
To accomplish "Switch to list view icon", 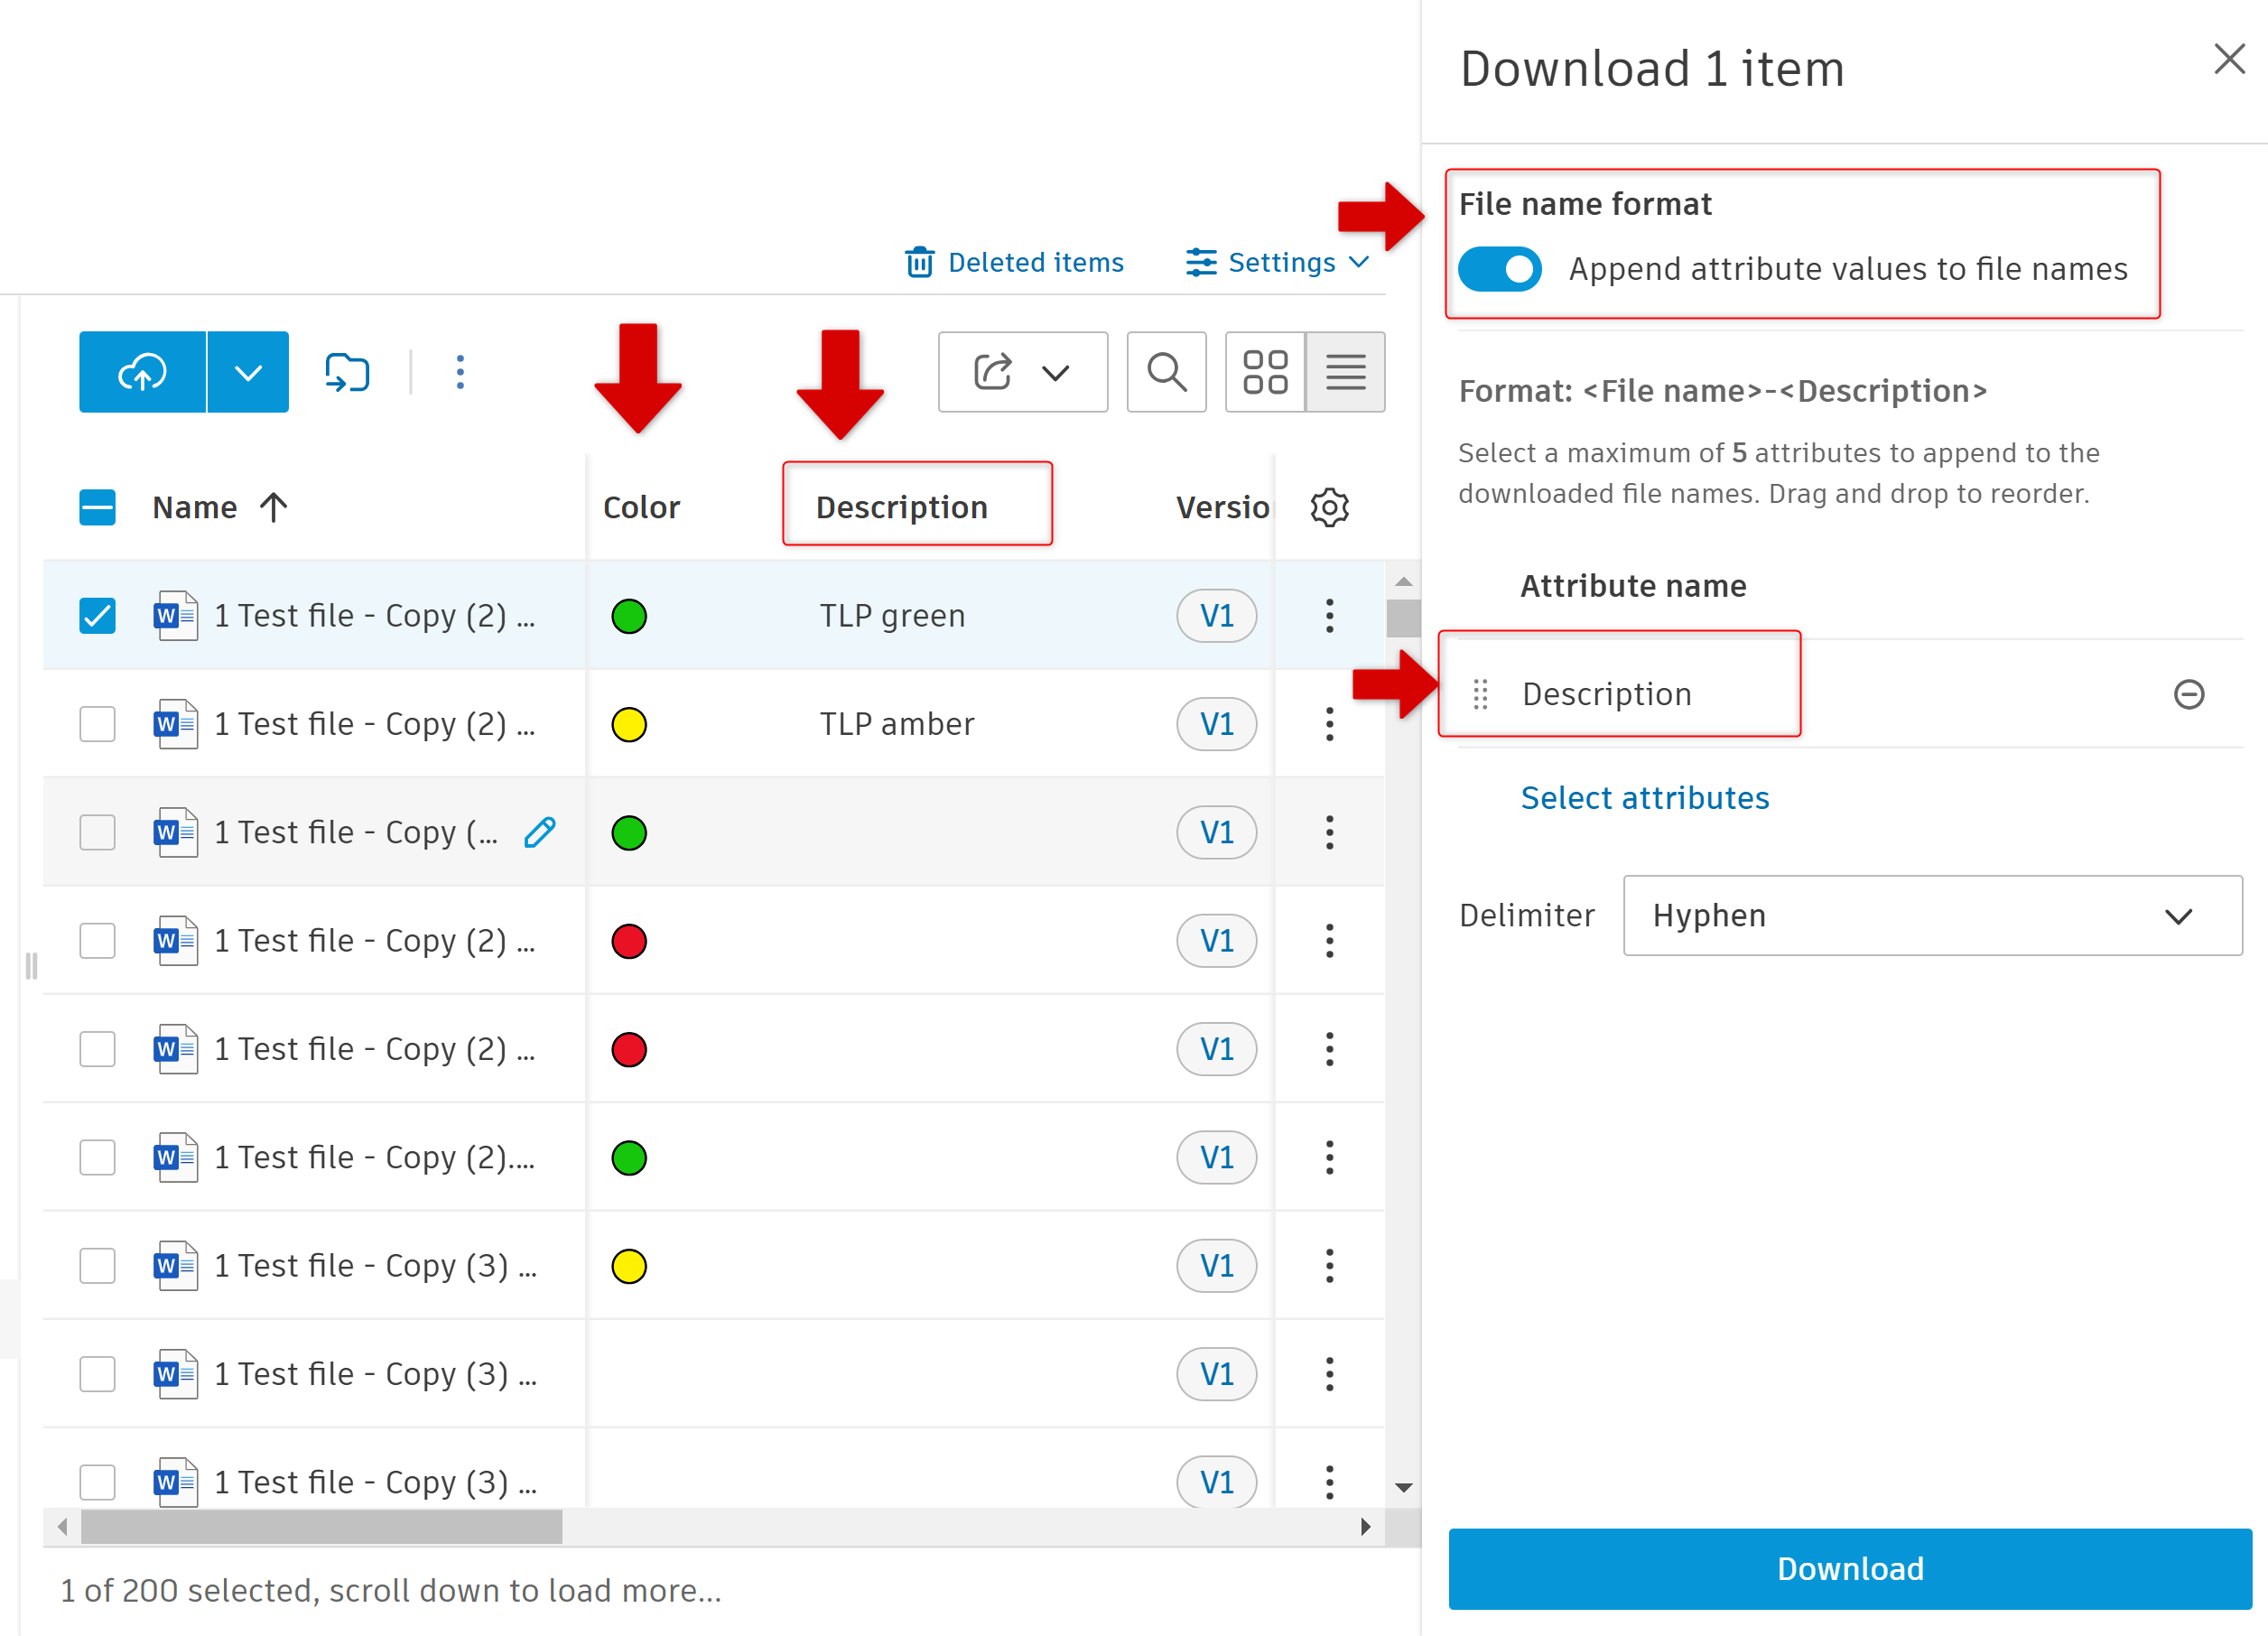I will 1345,372.
